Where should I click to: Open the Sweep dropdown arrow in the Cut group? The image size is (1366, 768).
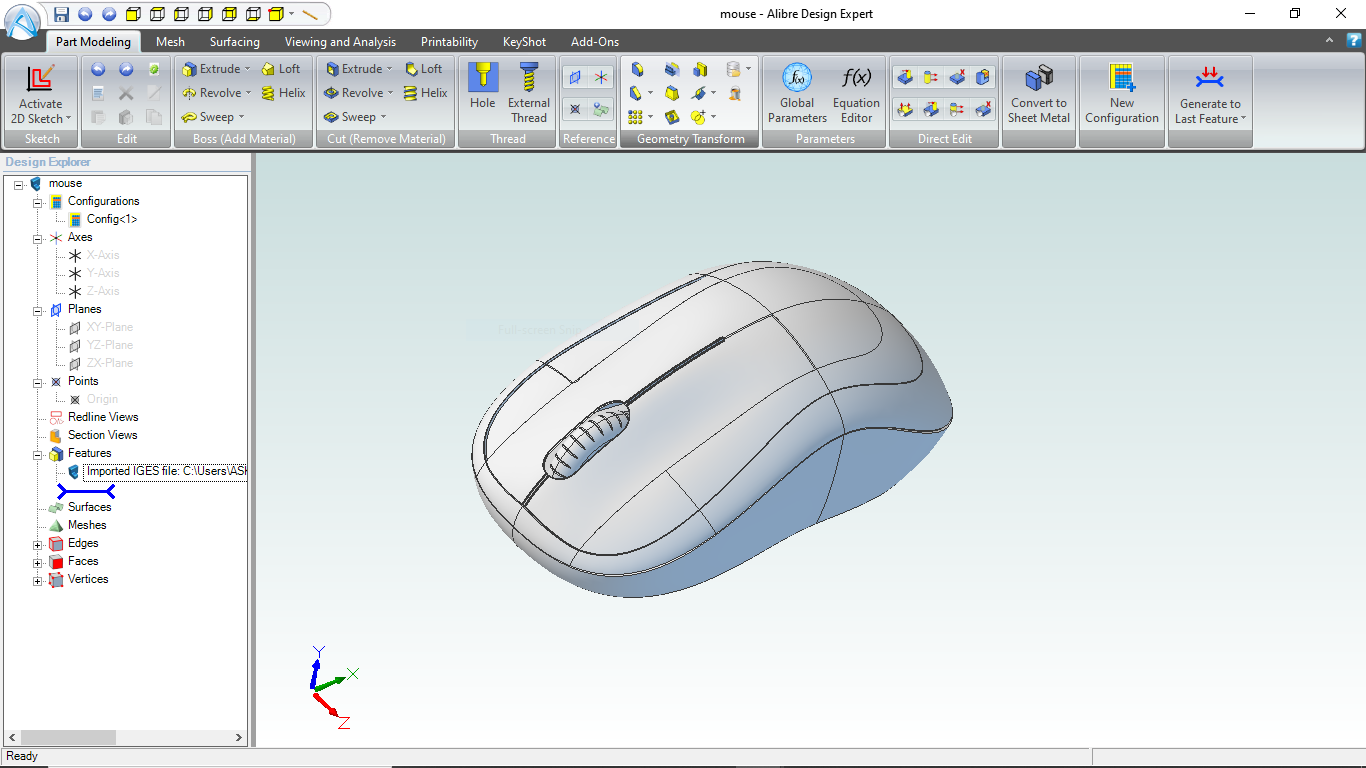point(383,117)
